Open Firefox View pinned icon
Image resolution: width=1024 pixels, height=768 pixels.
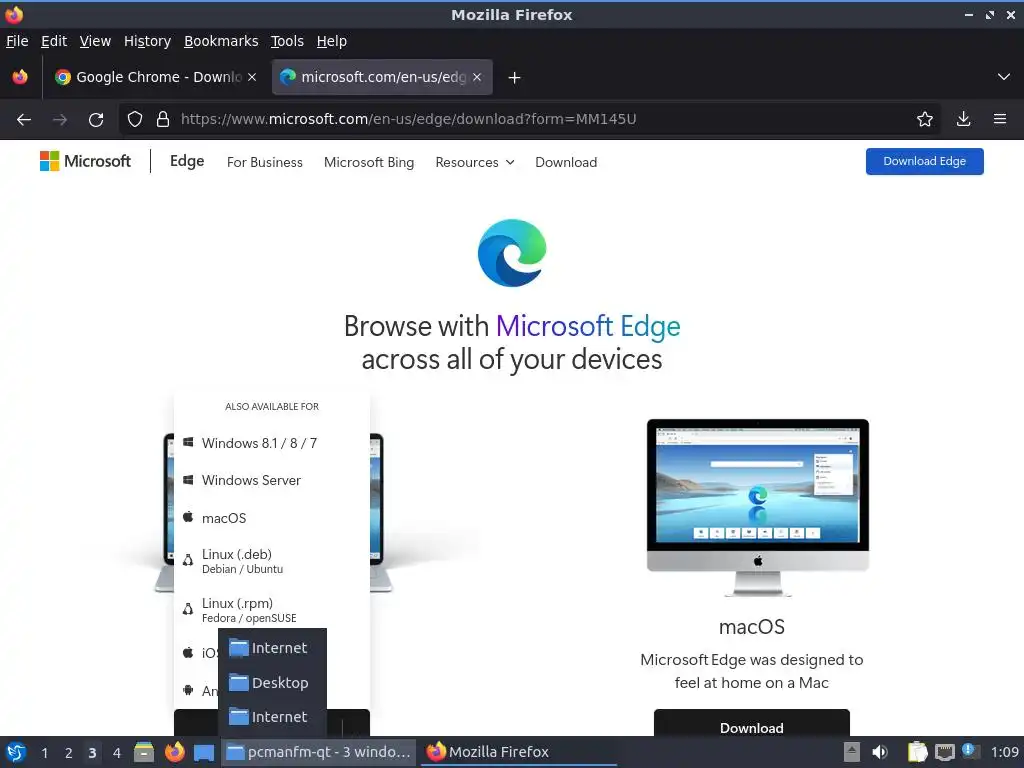pyautogui.click(x=20, y=77)
